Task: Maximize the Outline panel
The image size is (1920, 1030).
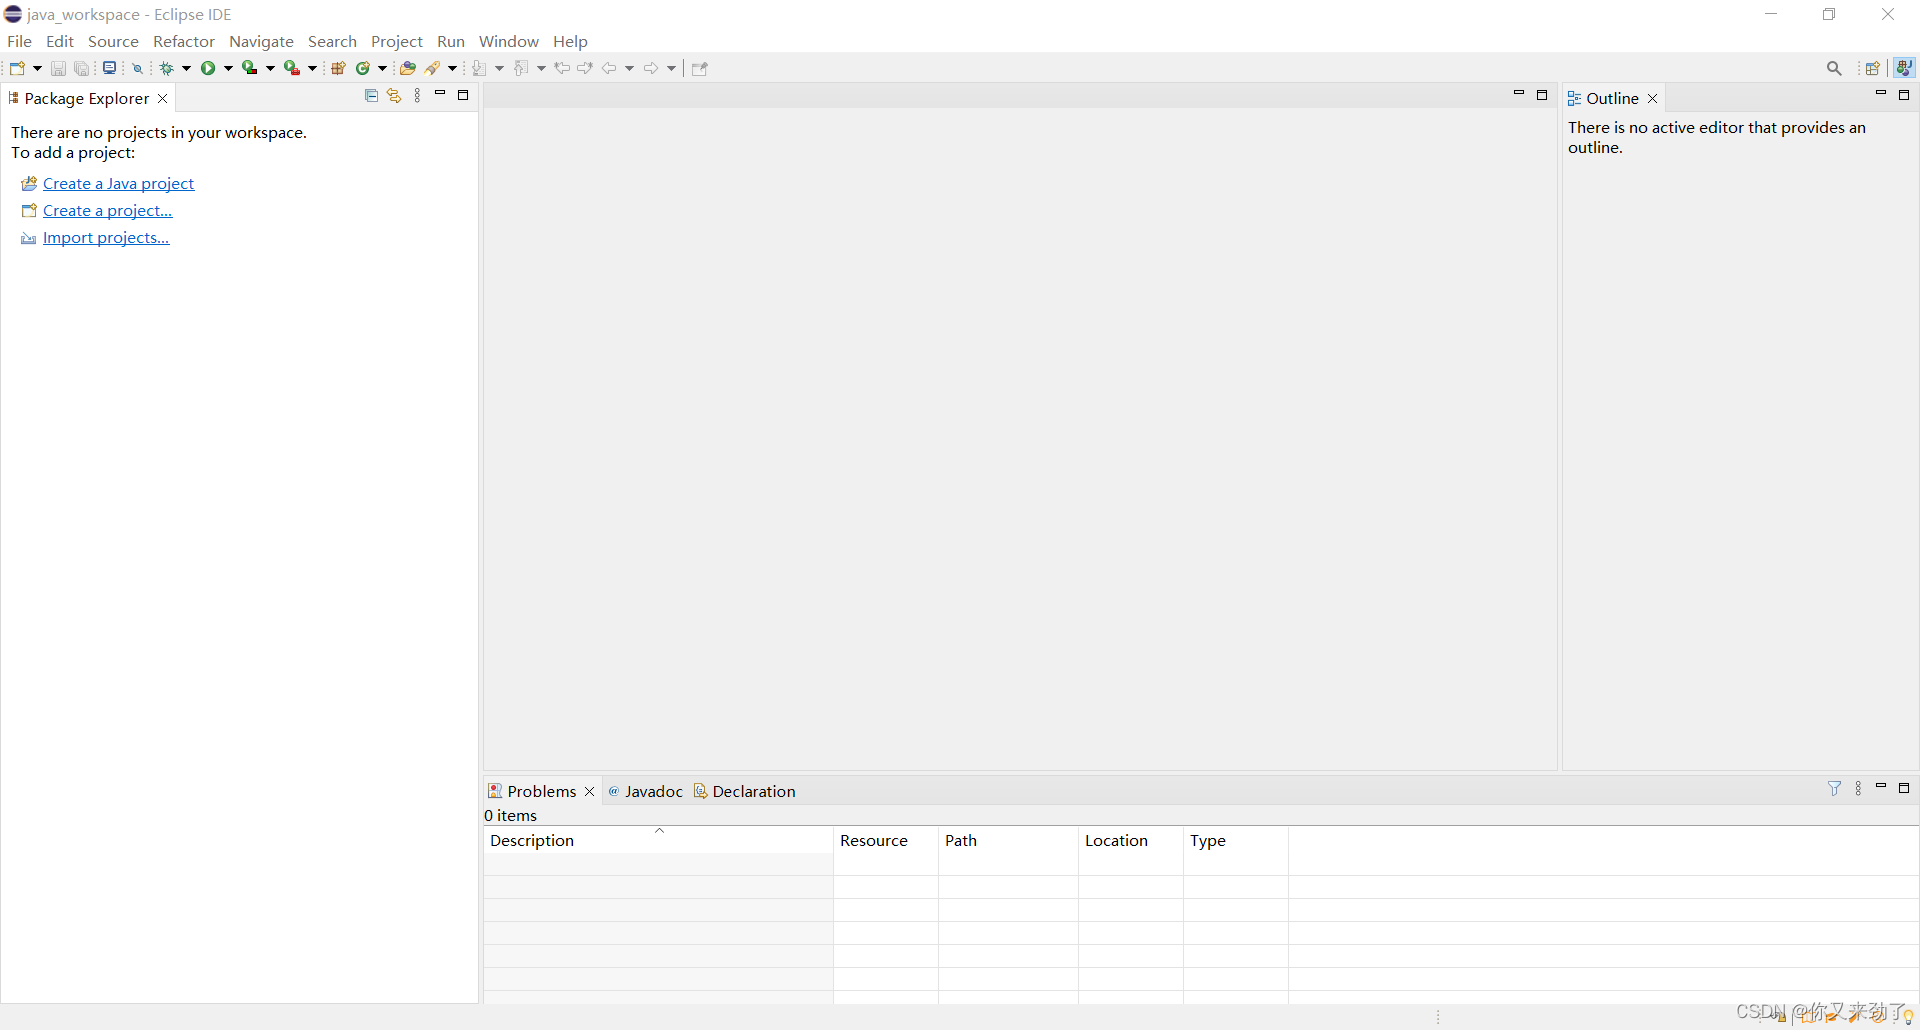Action: [x=1904, y=95]
